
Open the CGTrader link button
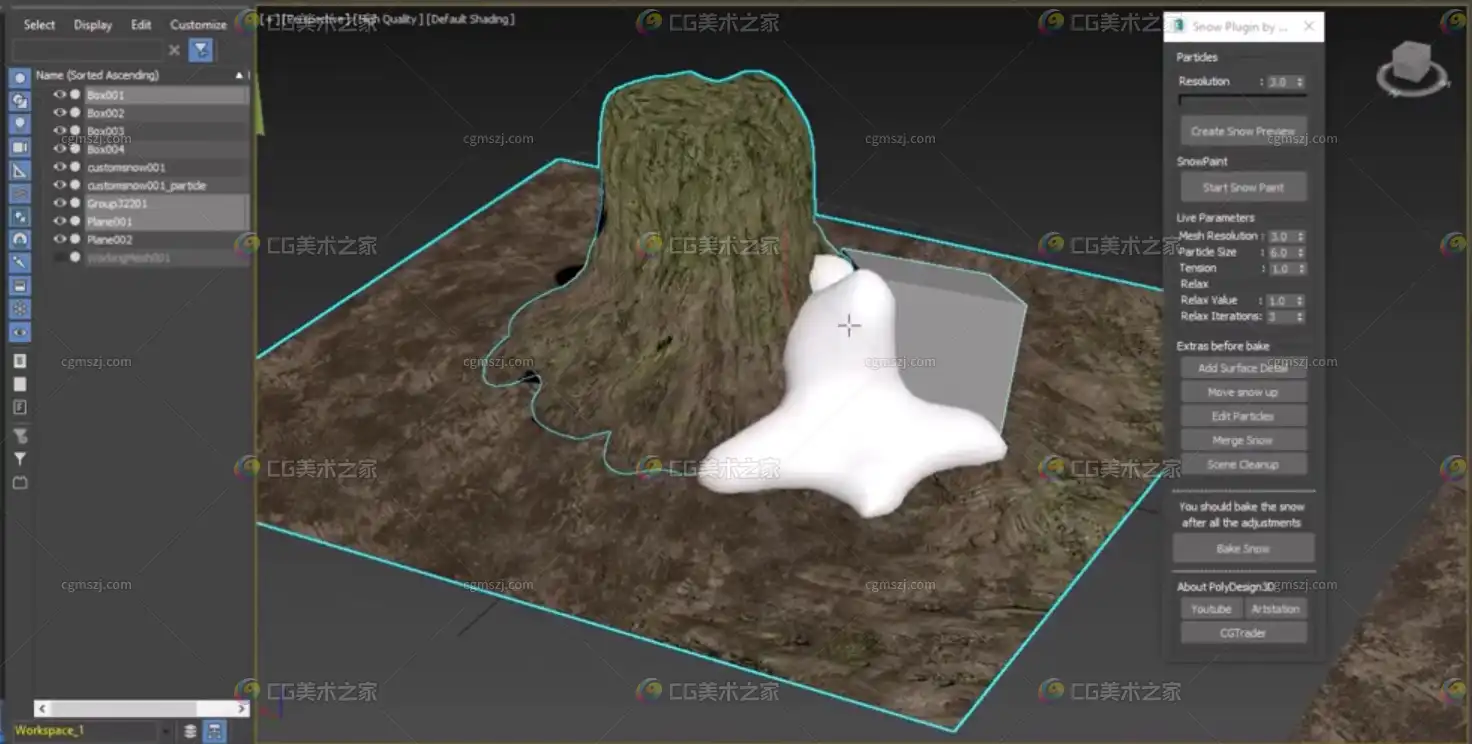(x=1243, y=632)
